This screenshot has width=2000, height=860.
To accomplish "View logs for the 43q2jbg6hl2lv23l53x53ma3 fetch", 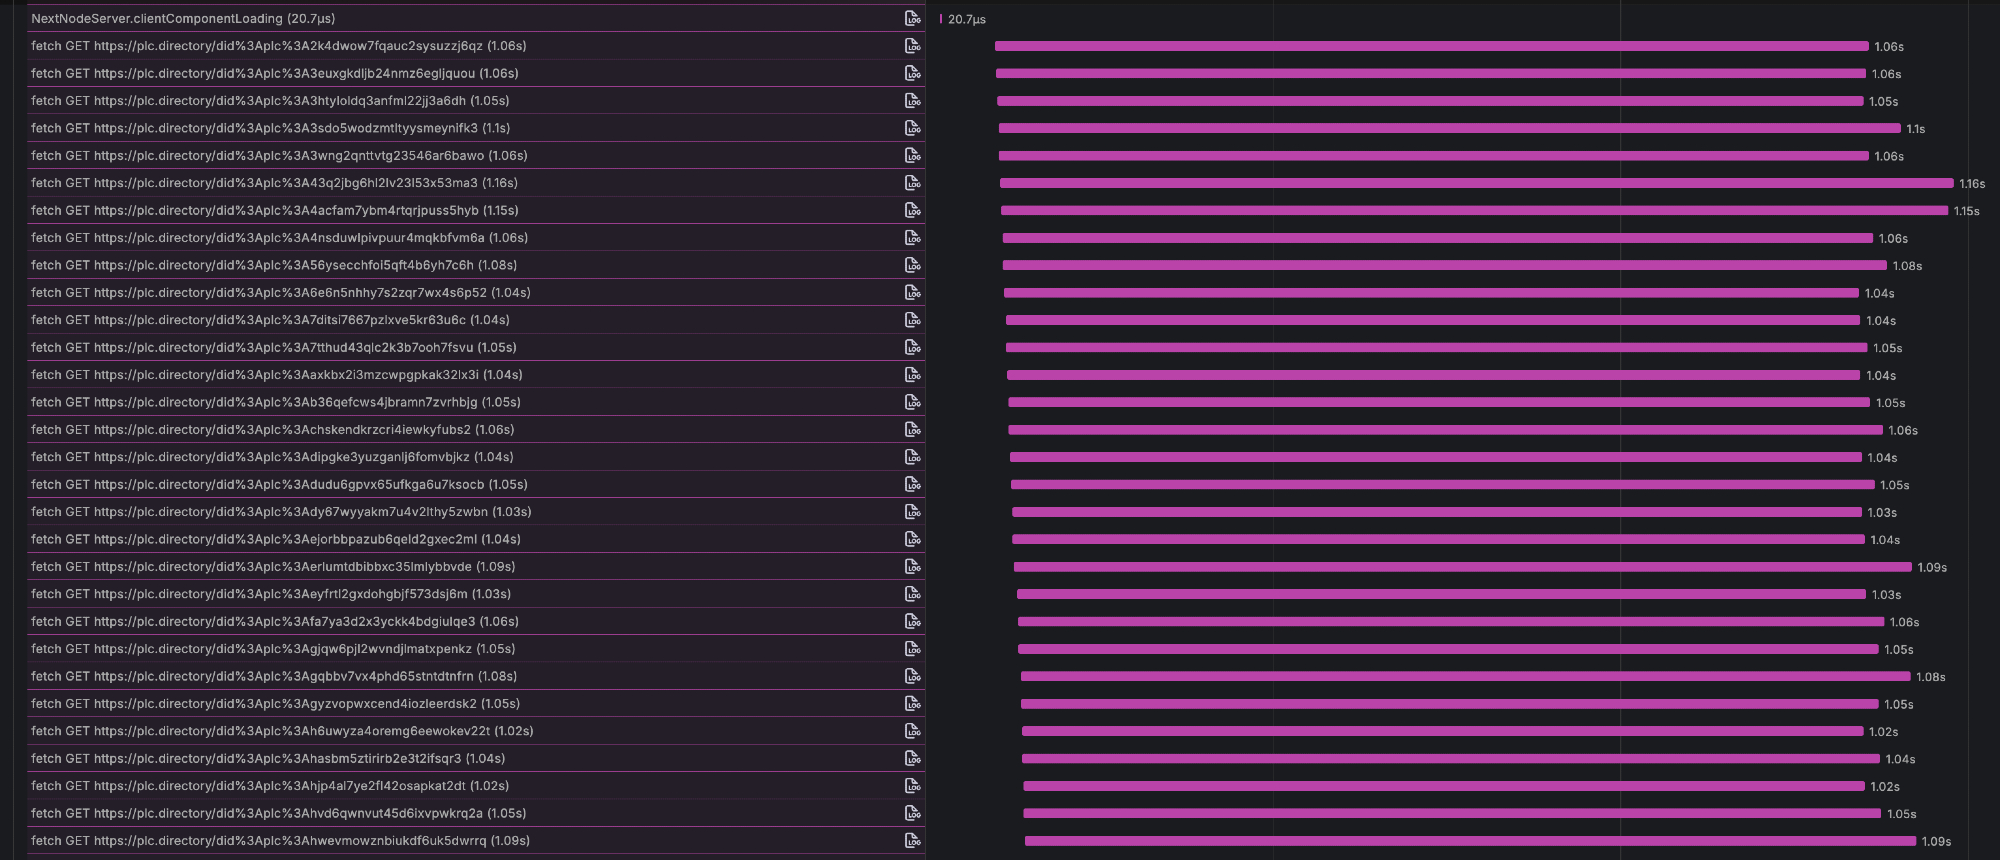I will click(x=912, y=183).
